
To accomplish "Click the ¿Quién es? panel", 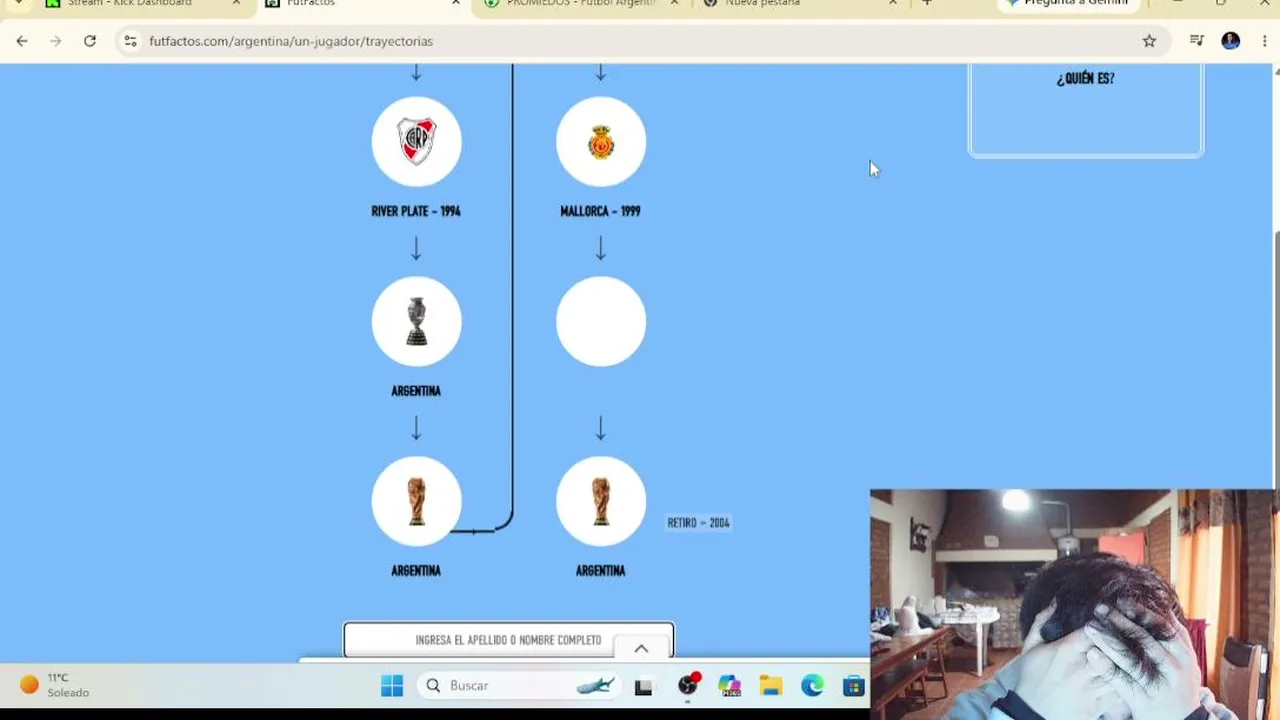I will tap(1085, 109).
